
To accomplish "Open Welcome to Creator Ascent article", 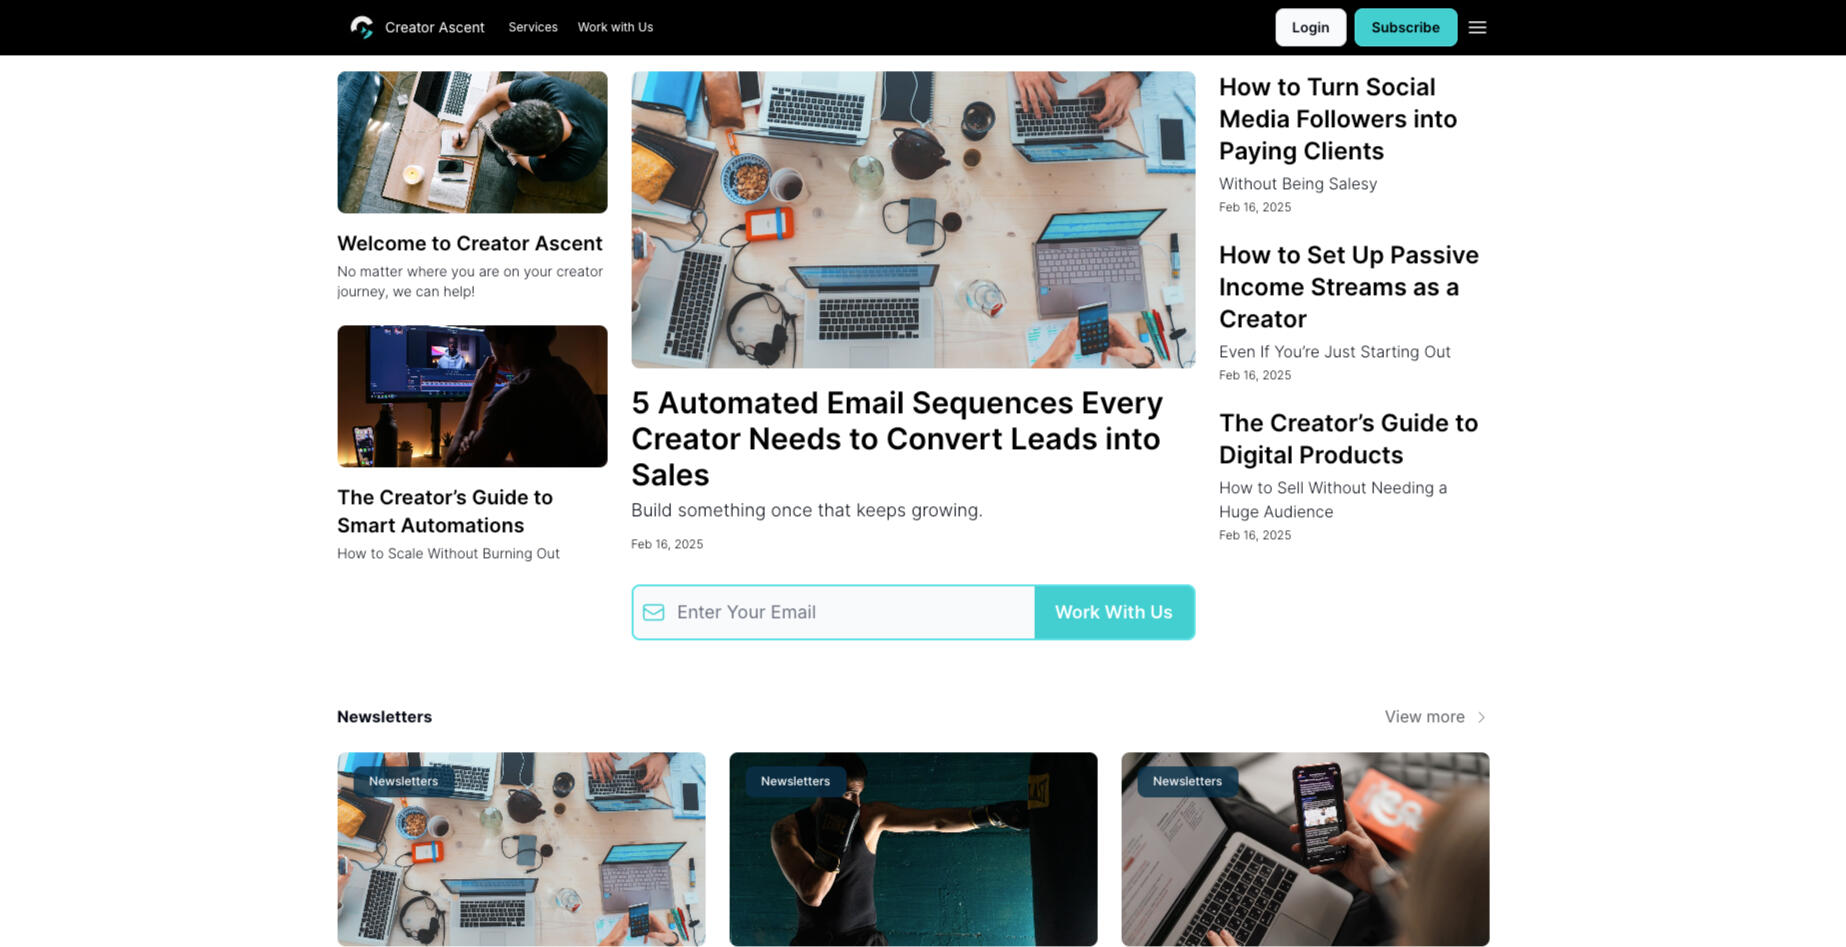I will pos(470,243).
